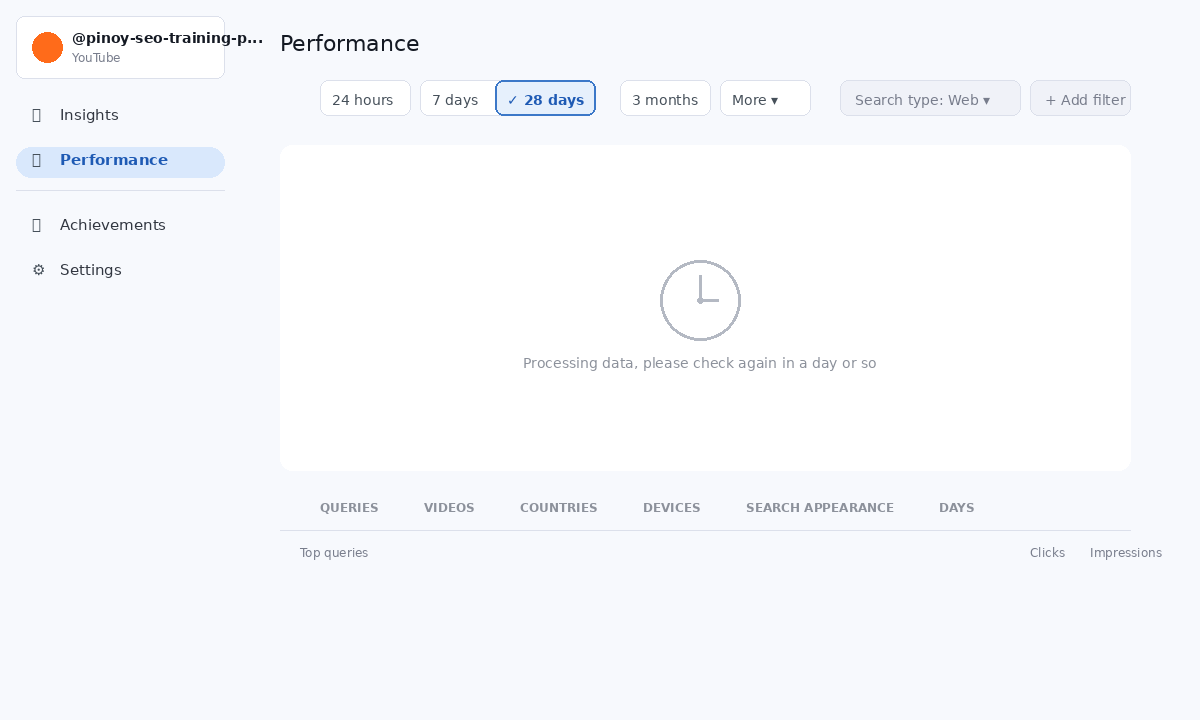Click the Settings gear icon

click(38, 270)
